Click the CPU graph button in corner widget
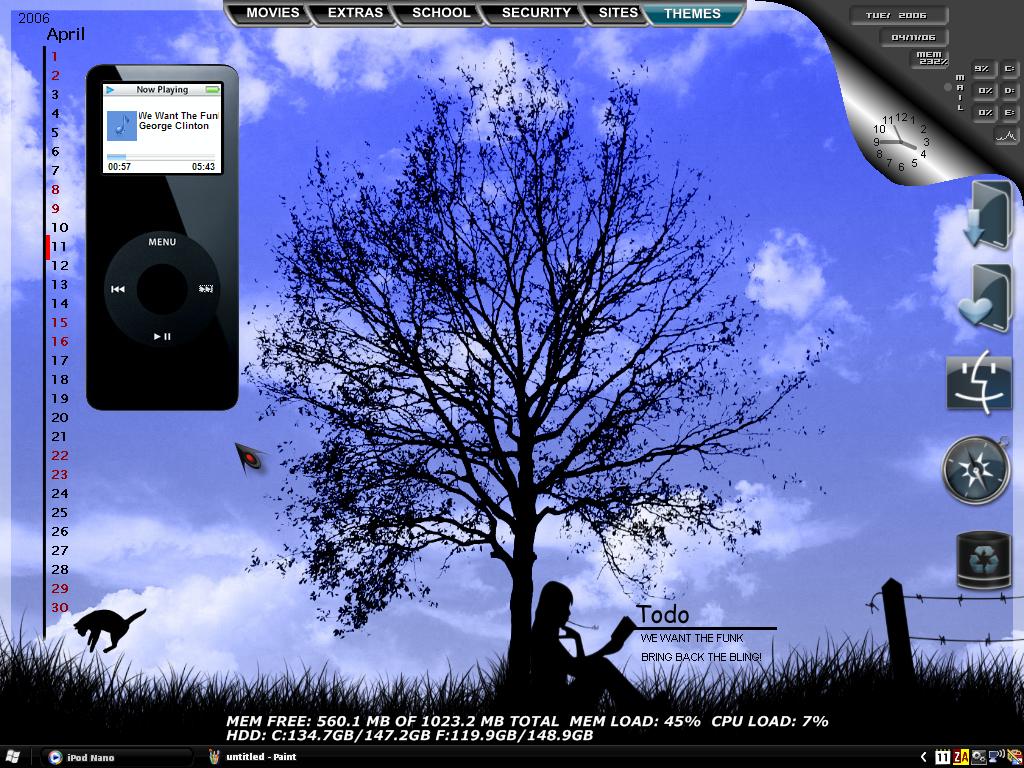The width and height of the screenshot is (1024, 768). 1007,136
